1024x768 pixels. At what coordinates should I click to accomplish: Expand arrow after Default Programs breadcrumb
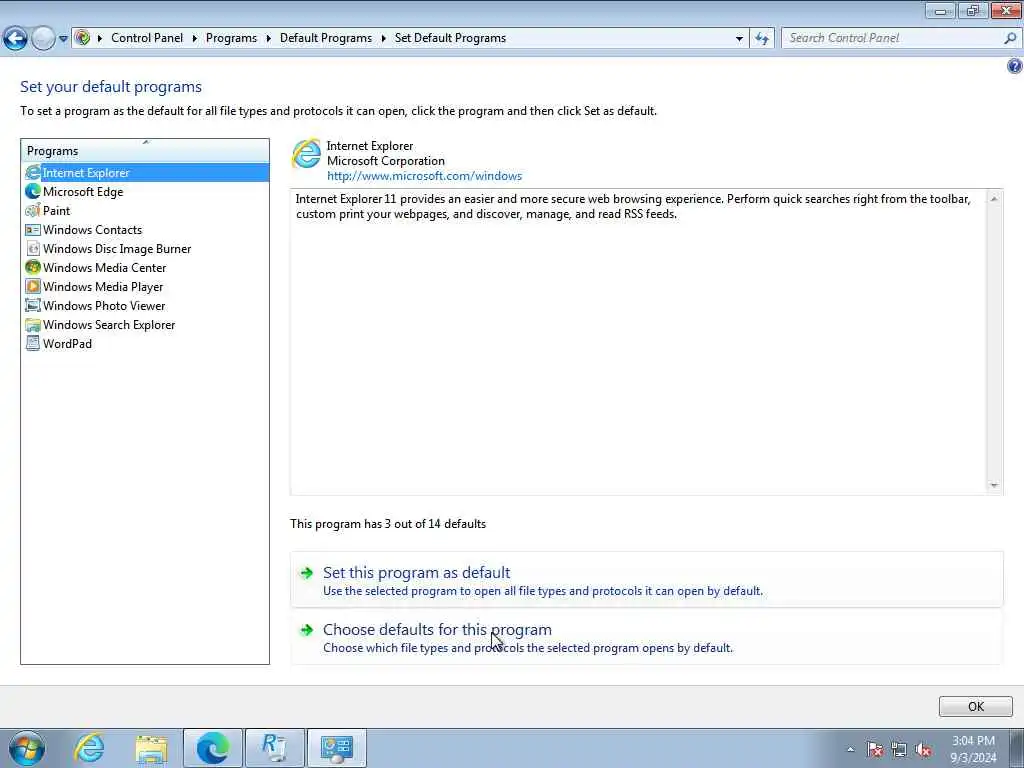tap(383, 39)
